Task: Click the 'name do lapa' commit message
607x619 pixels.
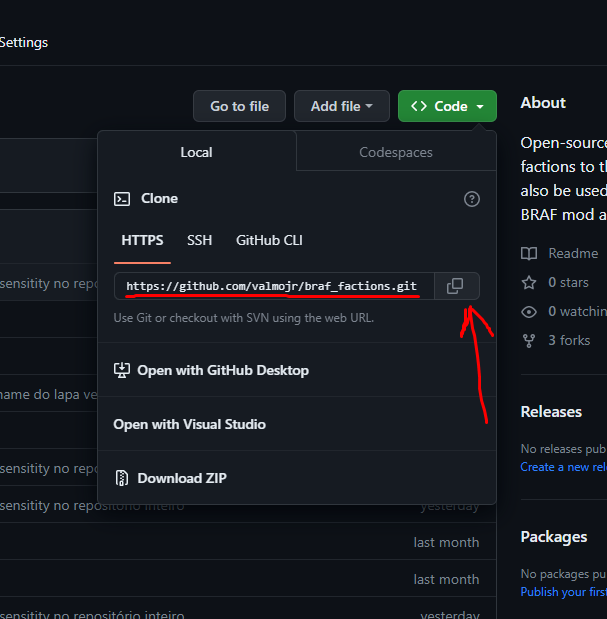Action: [x=49, y=394]
